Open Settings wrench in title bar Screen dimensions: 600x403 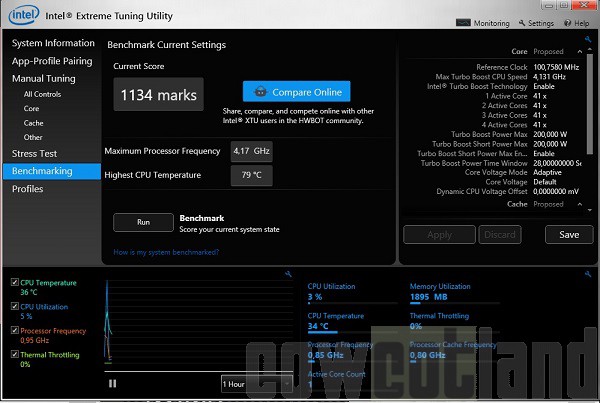[522, 23]
